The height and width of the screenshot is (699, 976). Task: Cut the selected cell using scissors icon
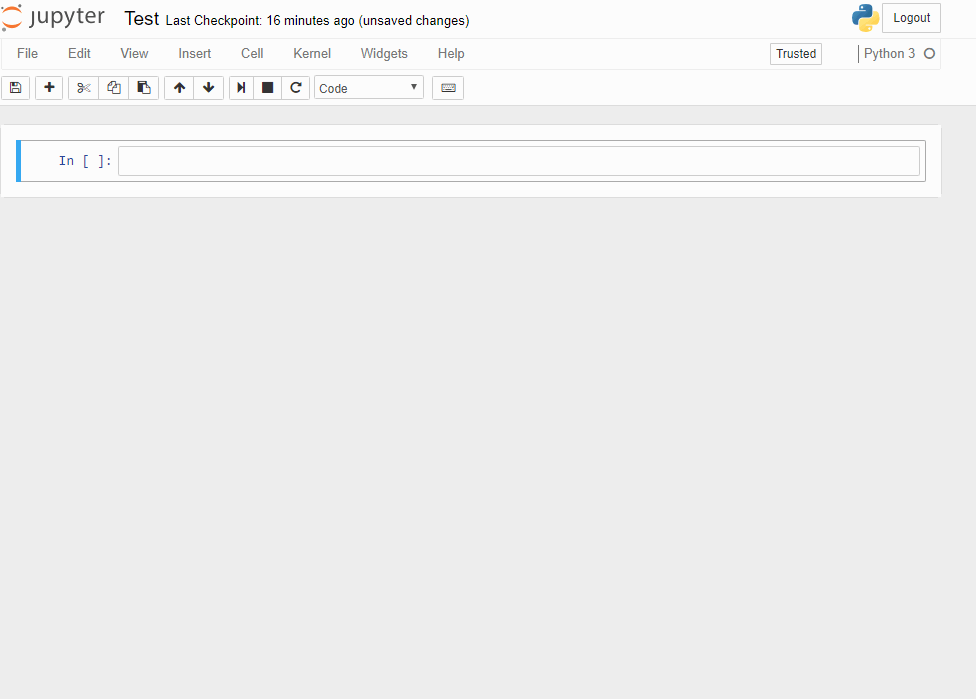coord(83,88)
